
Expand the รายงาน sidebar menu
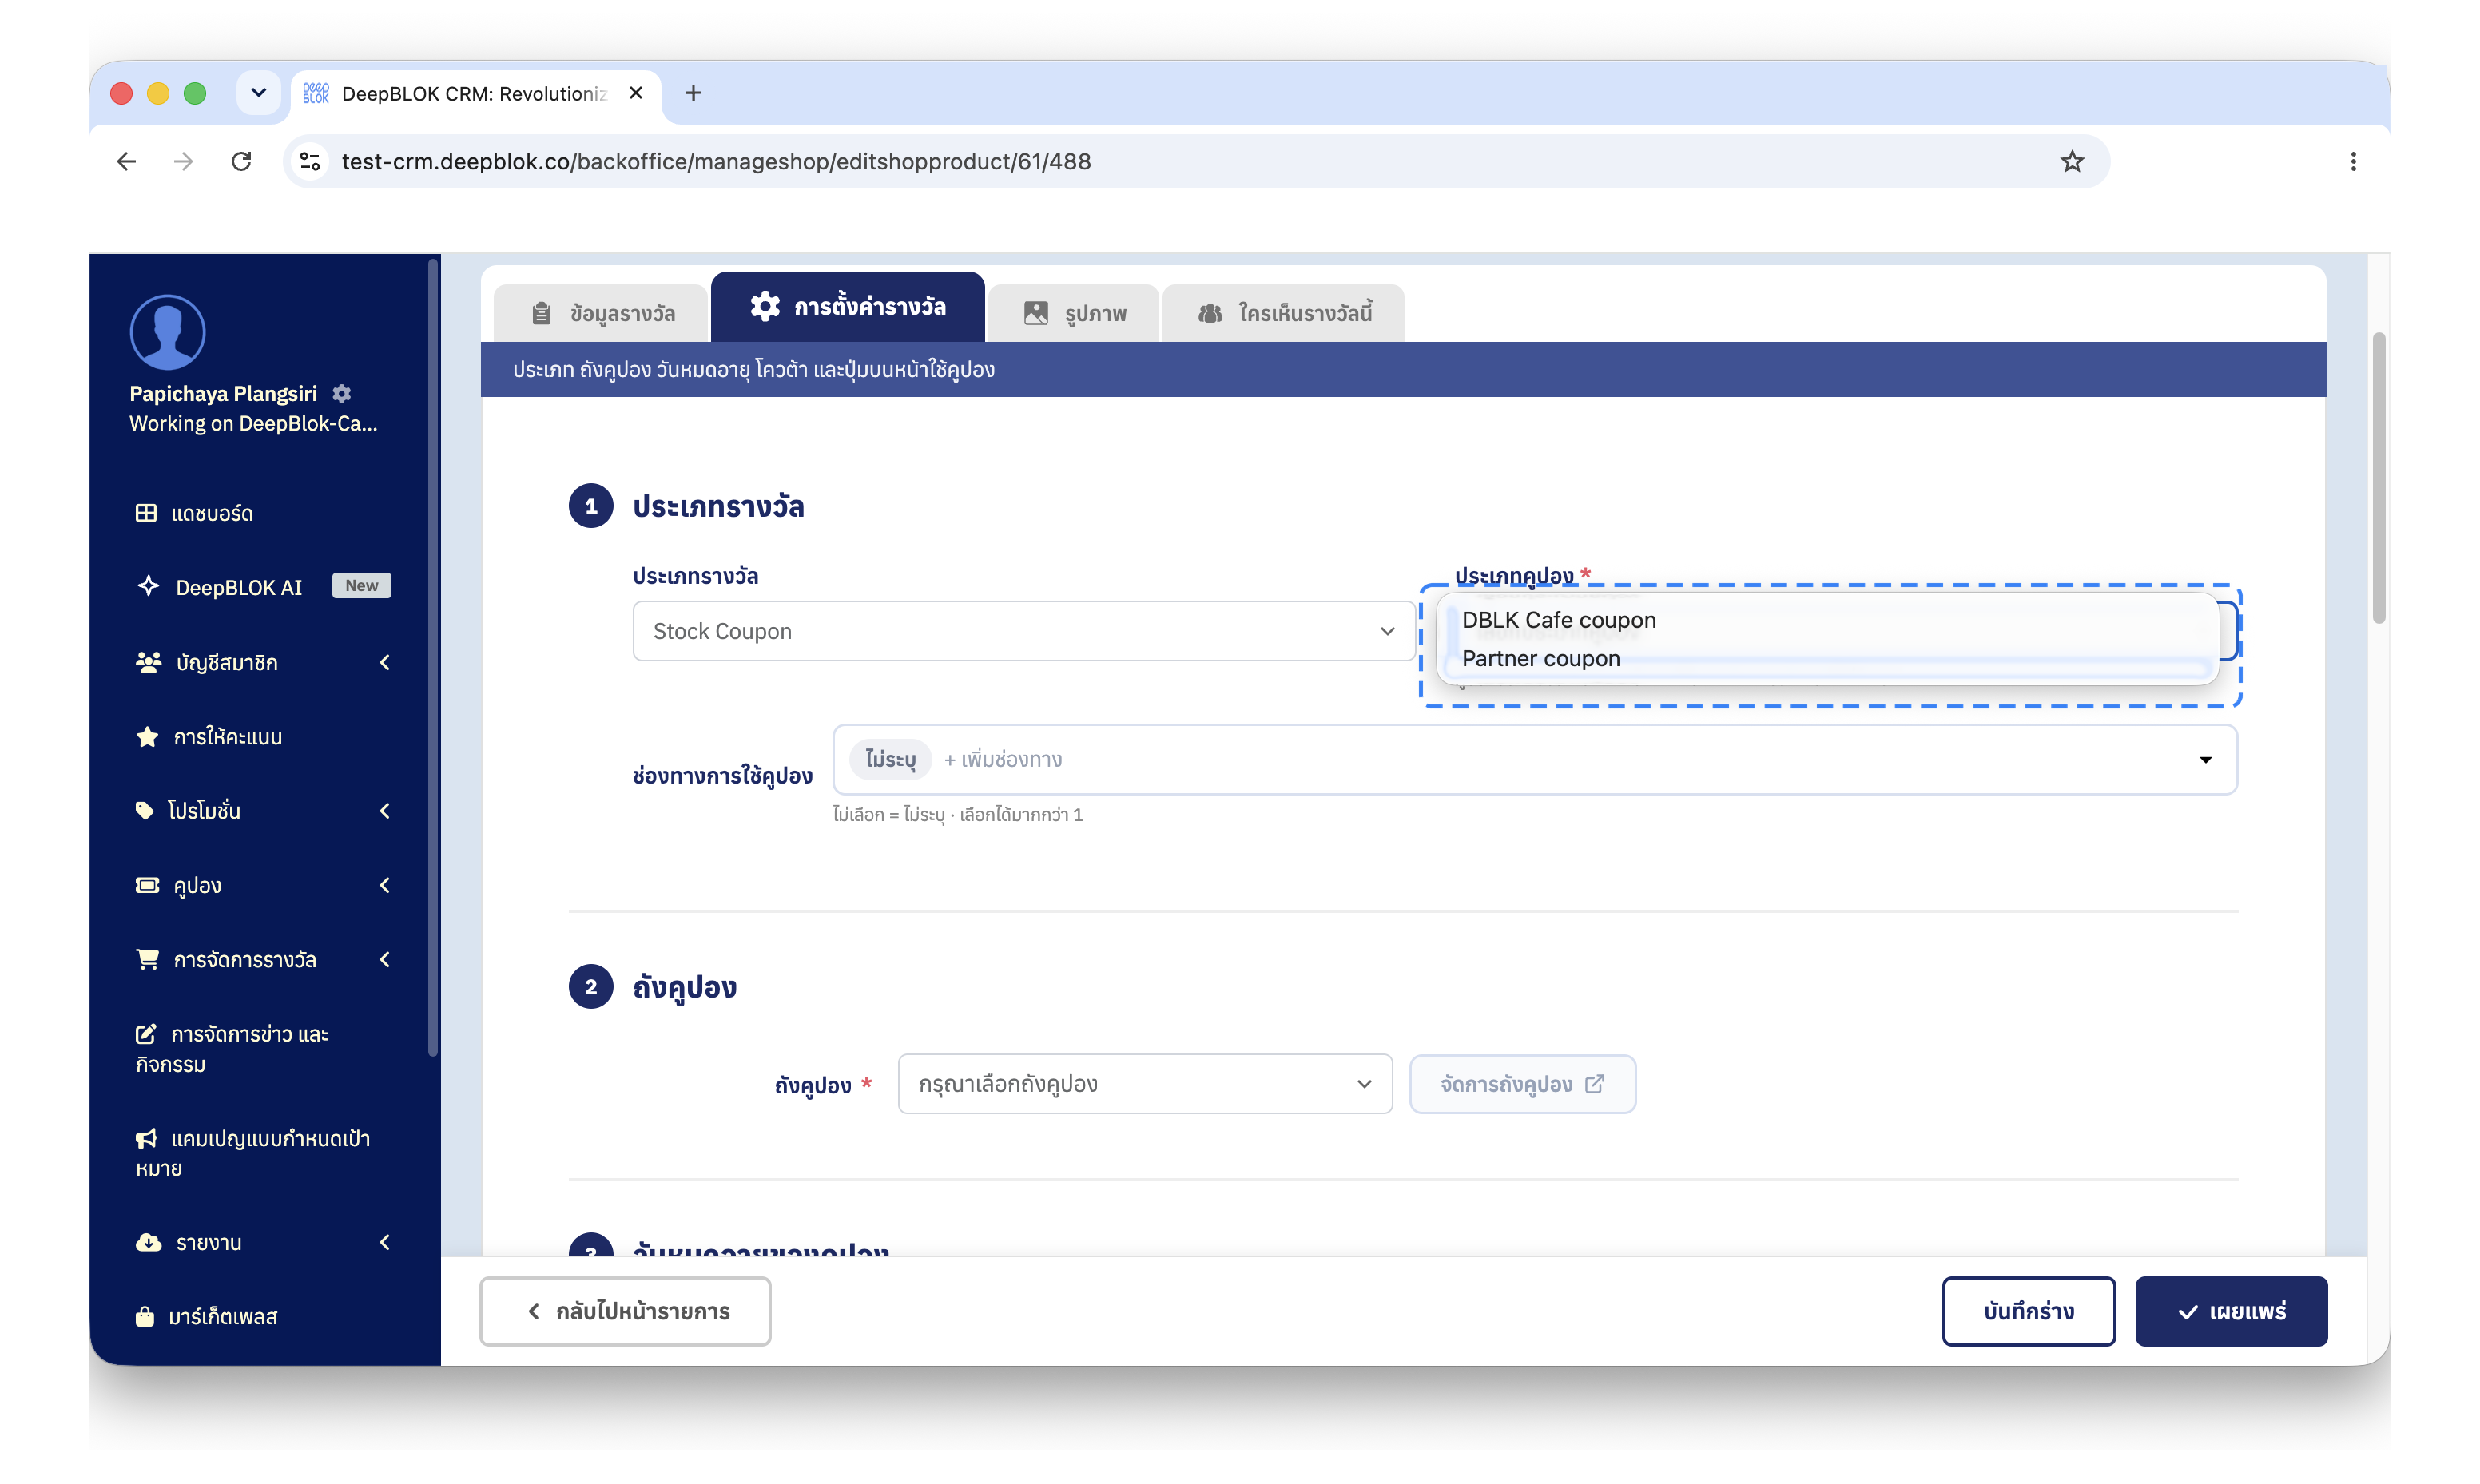263,1242
